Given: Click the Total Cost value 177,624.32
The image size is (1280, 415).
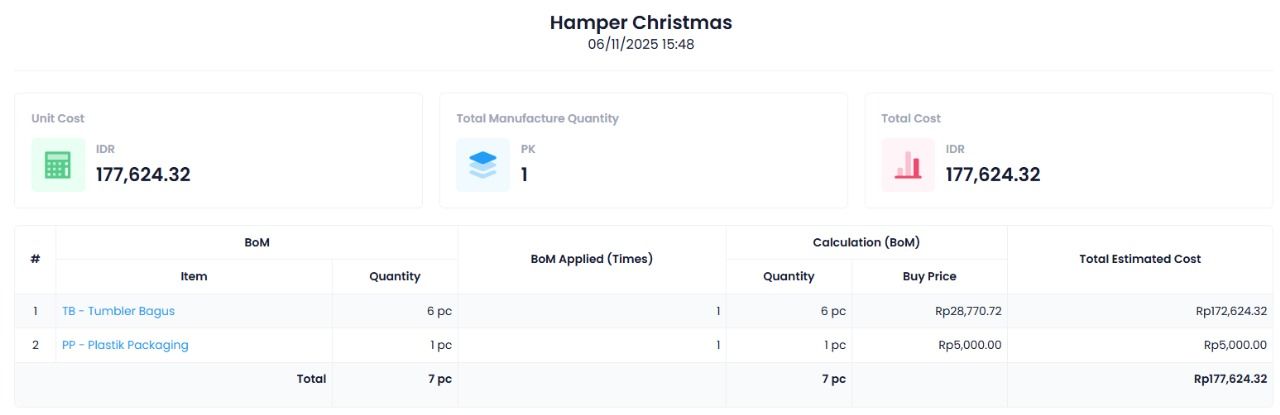Looking at the screenshot, I should tap(993, 175).
